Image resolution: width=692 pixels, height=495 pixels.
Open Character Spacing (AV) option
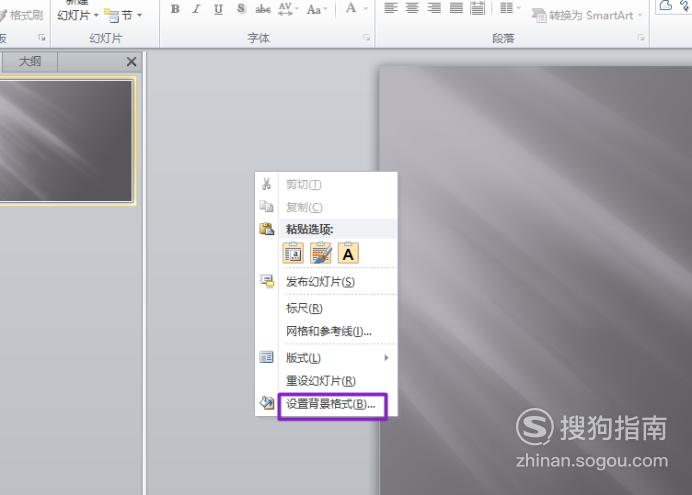coord(286,9)
